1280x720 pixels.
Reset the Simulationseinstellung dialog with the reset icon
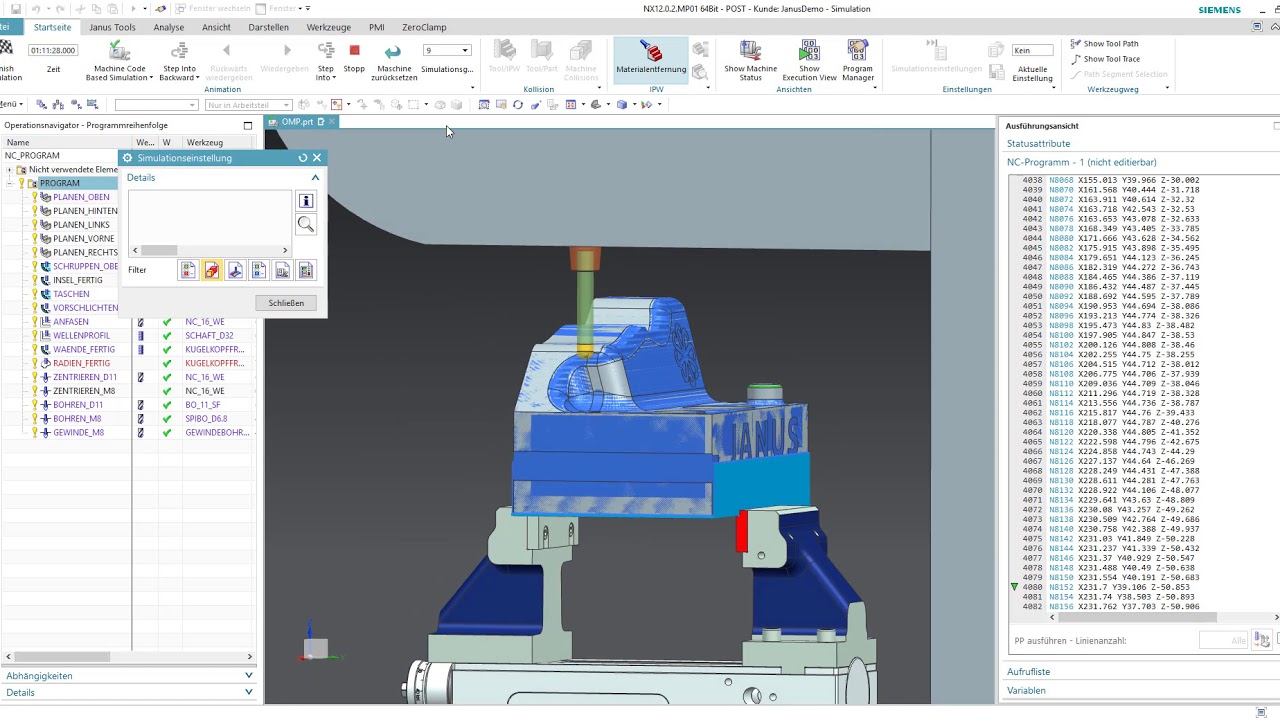coord(303,158)
